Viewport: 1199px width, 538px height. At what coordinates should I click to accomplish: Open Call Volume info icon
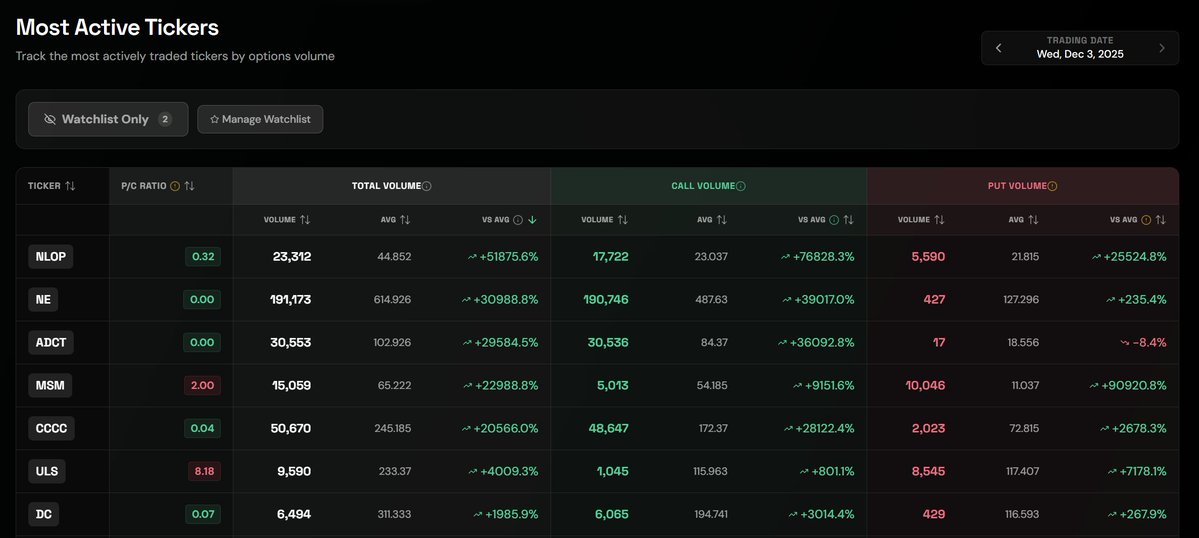point(741,186)
